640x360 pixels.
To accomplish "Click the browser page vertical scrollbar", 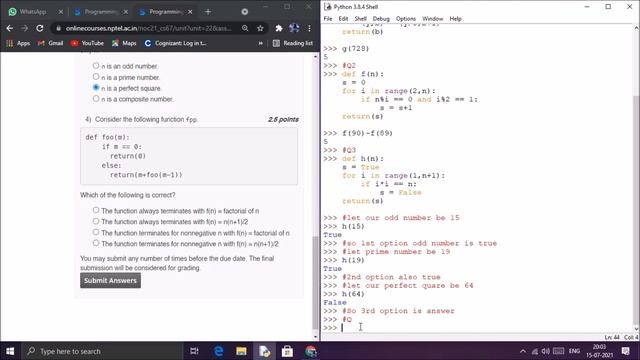I will [x=315, y=282].
